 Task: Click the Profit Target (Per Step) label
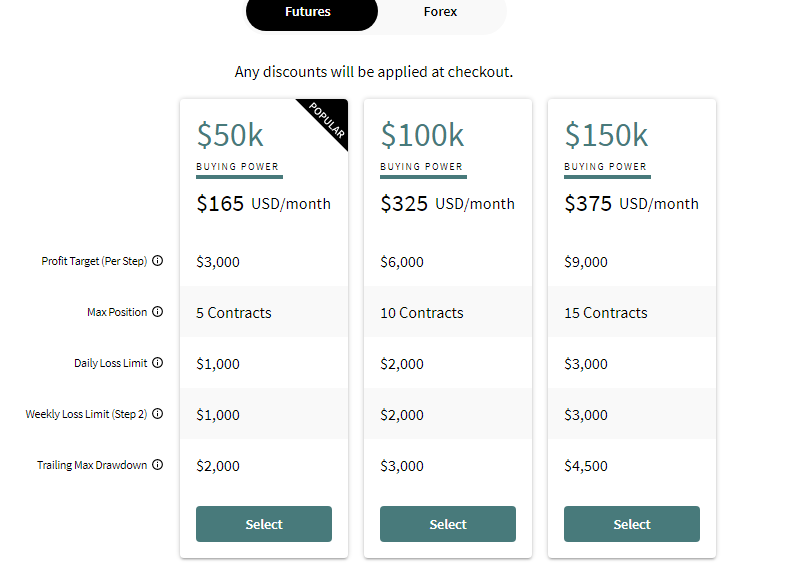[94, 261]
